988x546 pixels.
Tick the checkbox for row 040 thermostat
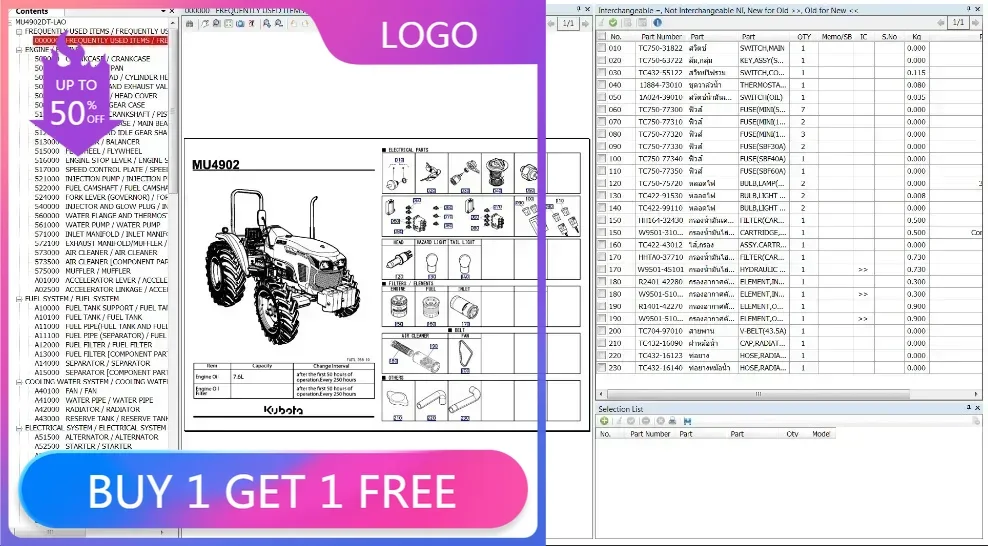[x=602, y=85]
